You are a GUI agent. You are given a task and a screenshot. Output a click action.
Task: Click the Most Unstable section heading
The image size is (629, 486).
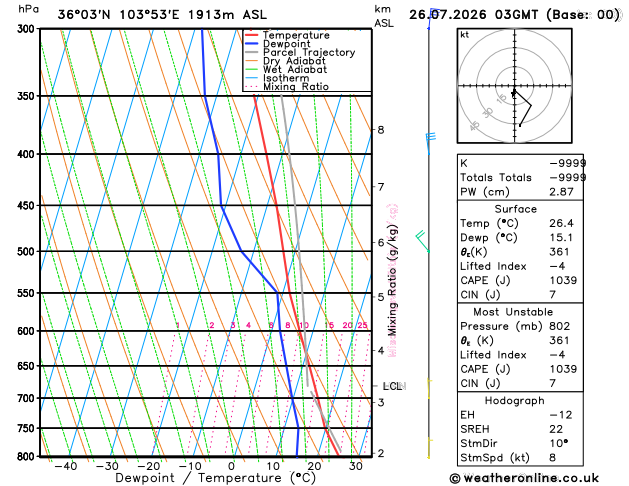point(513,312)
